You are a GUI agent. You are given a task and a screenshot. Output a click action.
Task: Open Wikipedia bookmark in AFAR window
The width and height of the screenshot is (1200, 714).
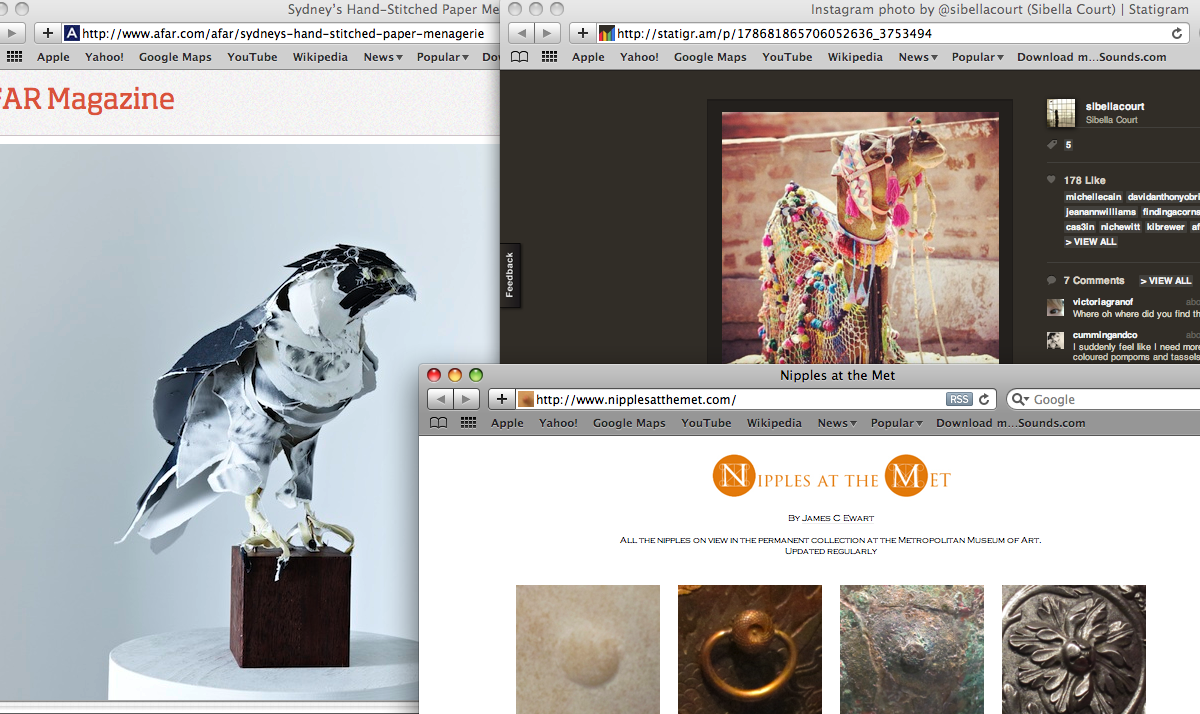coord(320,57)
